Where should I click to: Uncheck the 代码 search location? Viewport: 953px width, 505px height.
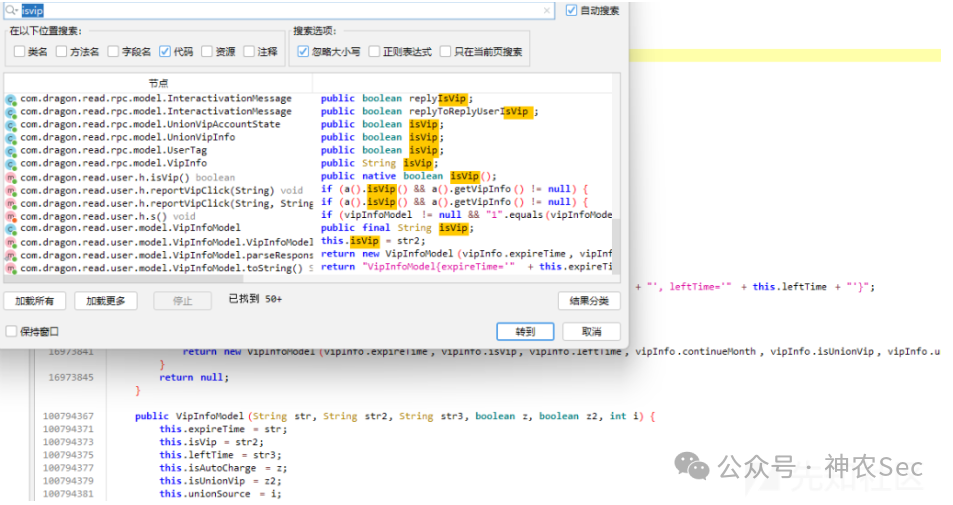165,52
